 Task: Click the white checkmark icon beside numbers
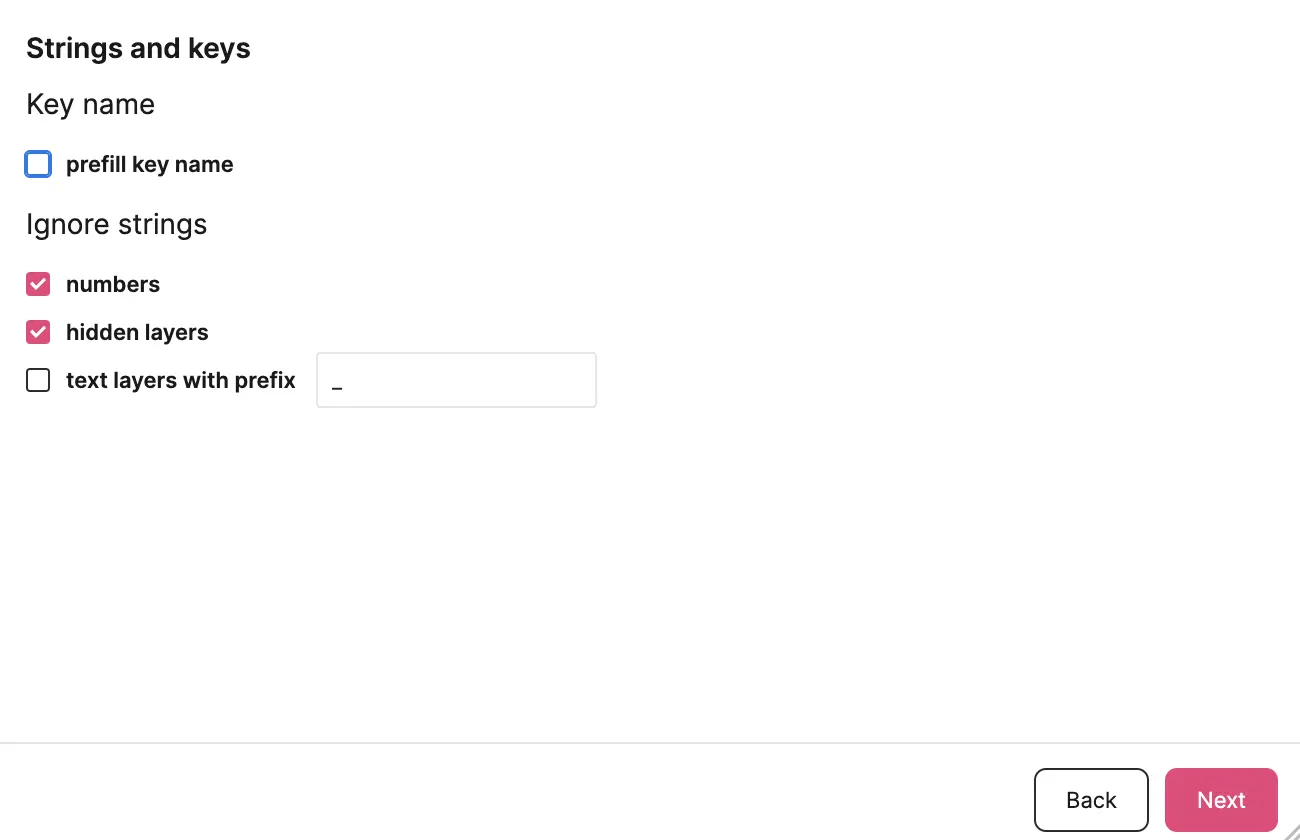pyautogui.click(x=38, y=284)
